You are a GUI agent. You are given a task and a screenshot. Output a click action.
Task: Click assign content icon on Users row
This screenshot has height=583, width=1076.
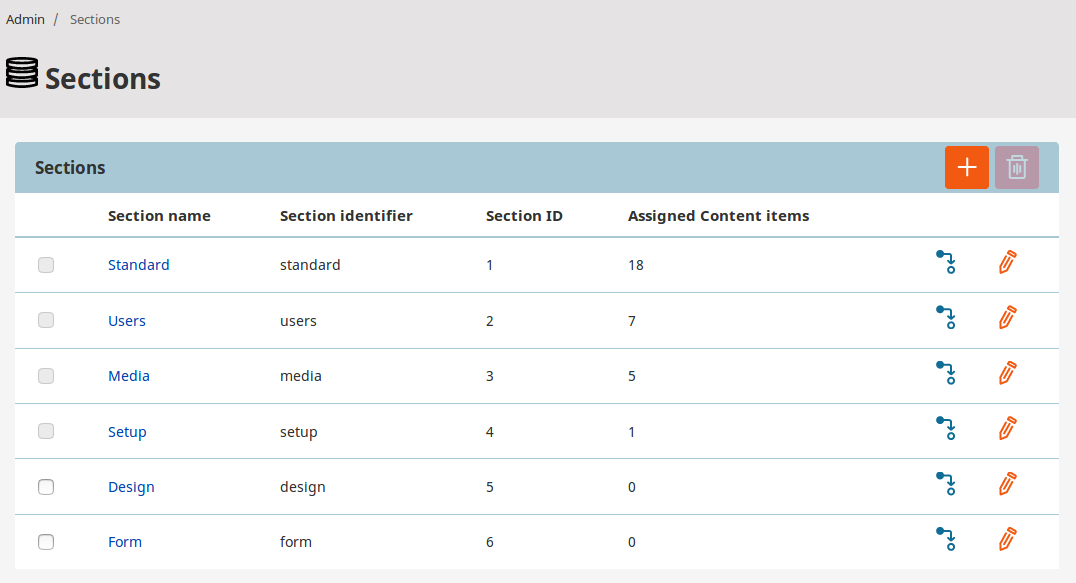(946, 317)
